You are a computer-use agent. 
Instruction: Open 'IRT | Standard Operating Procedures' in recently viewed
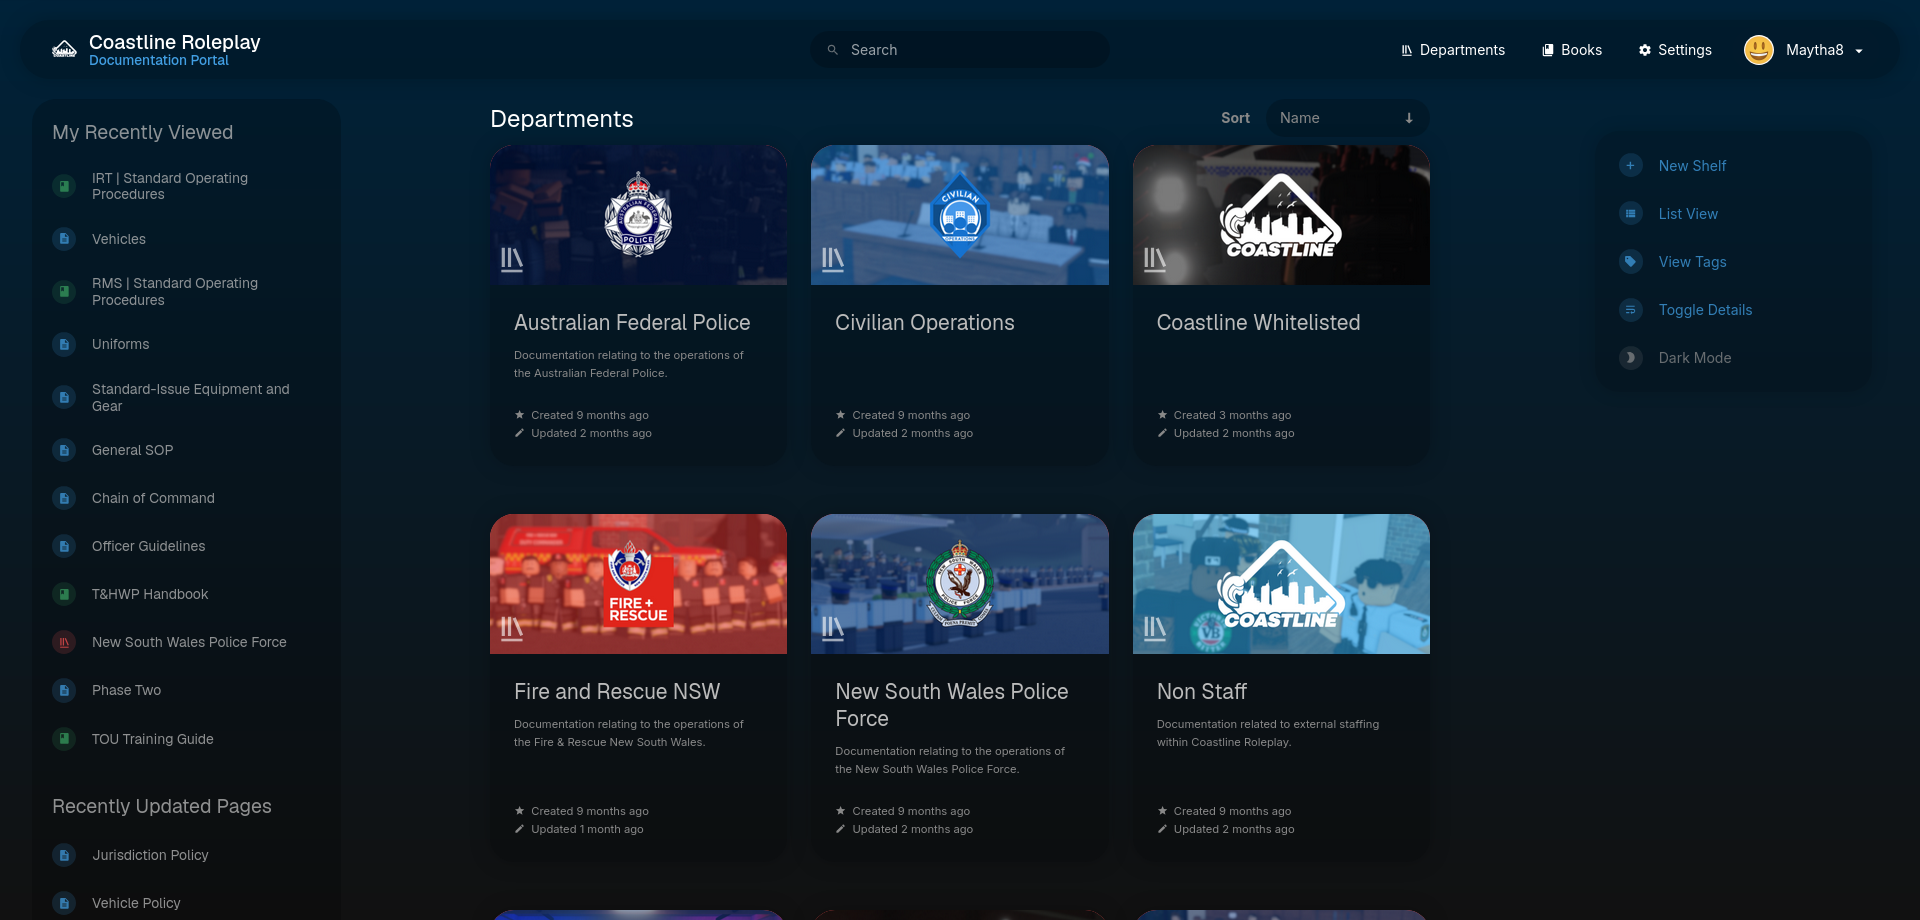tap(170, 186)
